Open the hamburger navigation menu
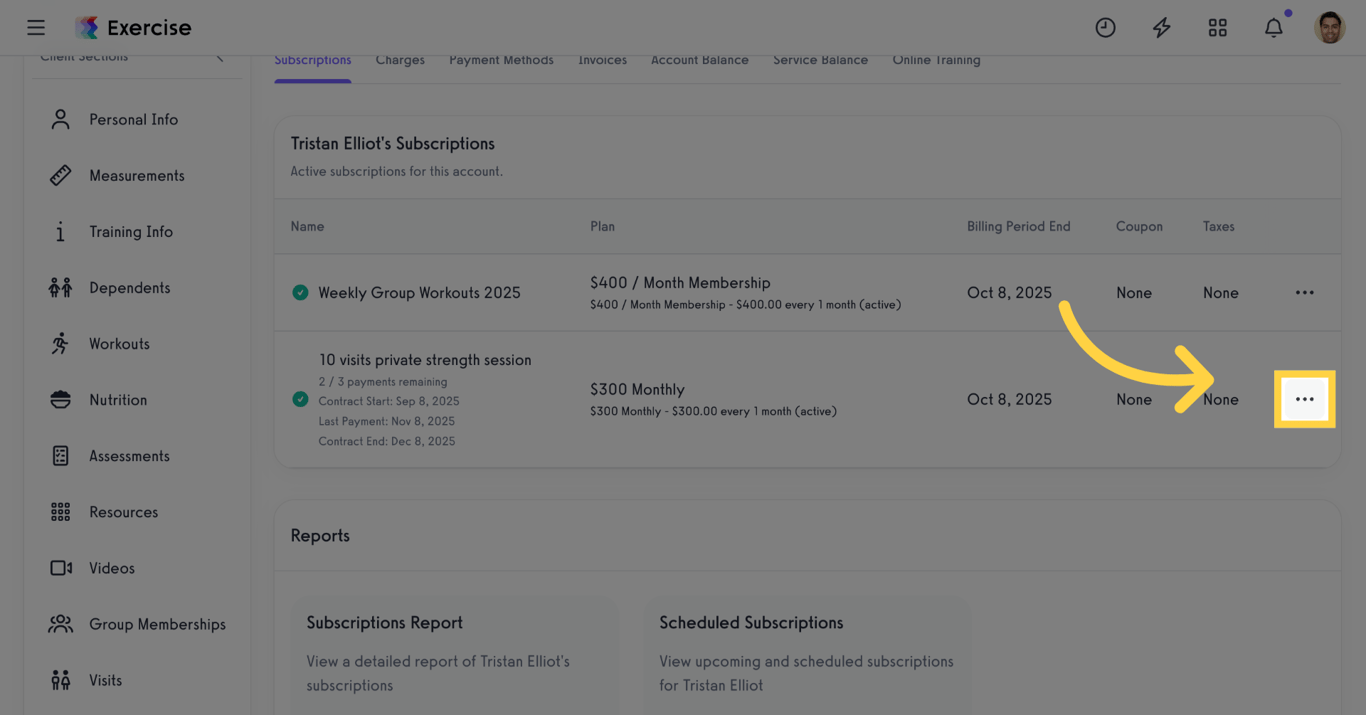 click(x=36, y=27)
